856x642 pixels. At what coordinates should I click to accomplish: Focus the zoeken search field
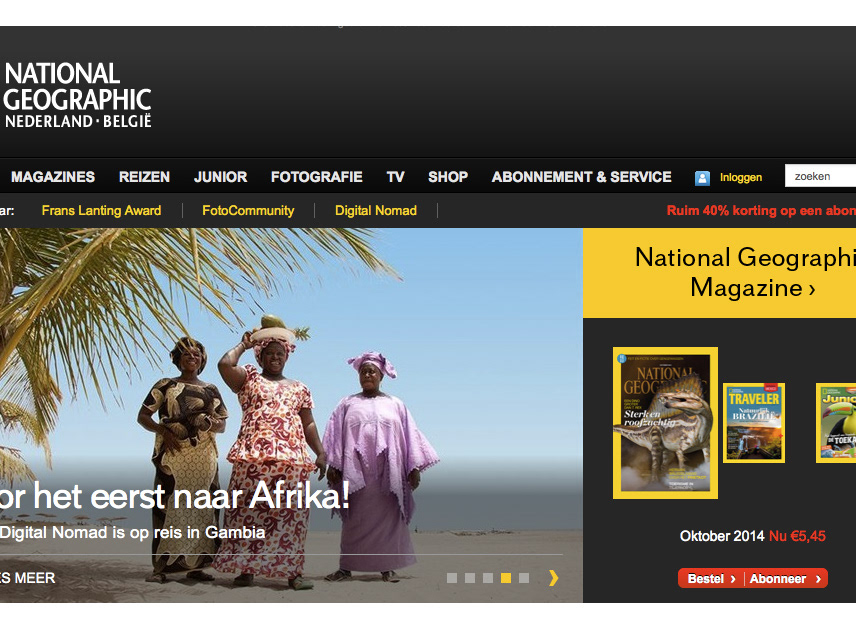(820, 176)
